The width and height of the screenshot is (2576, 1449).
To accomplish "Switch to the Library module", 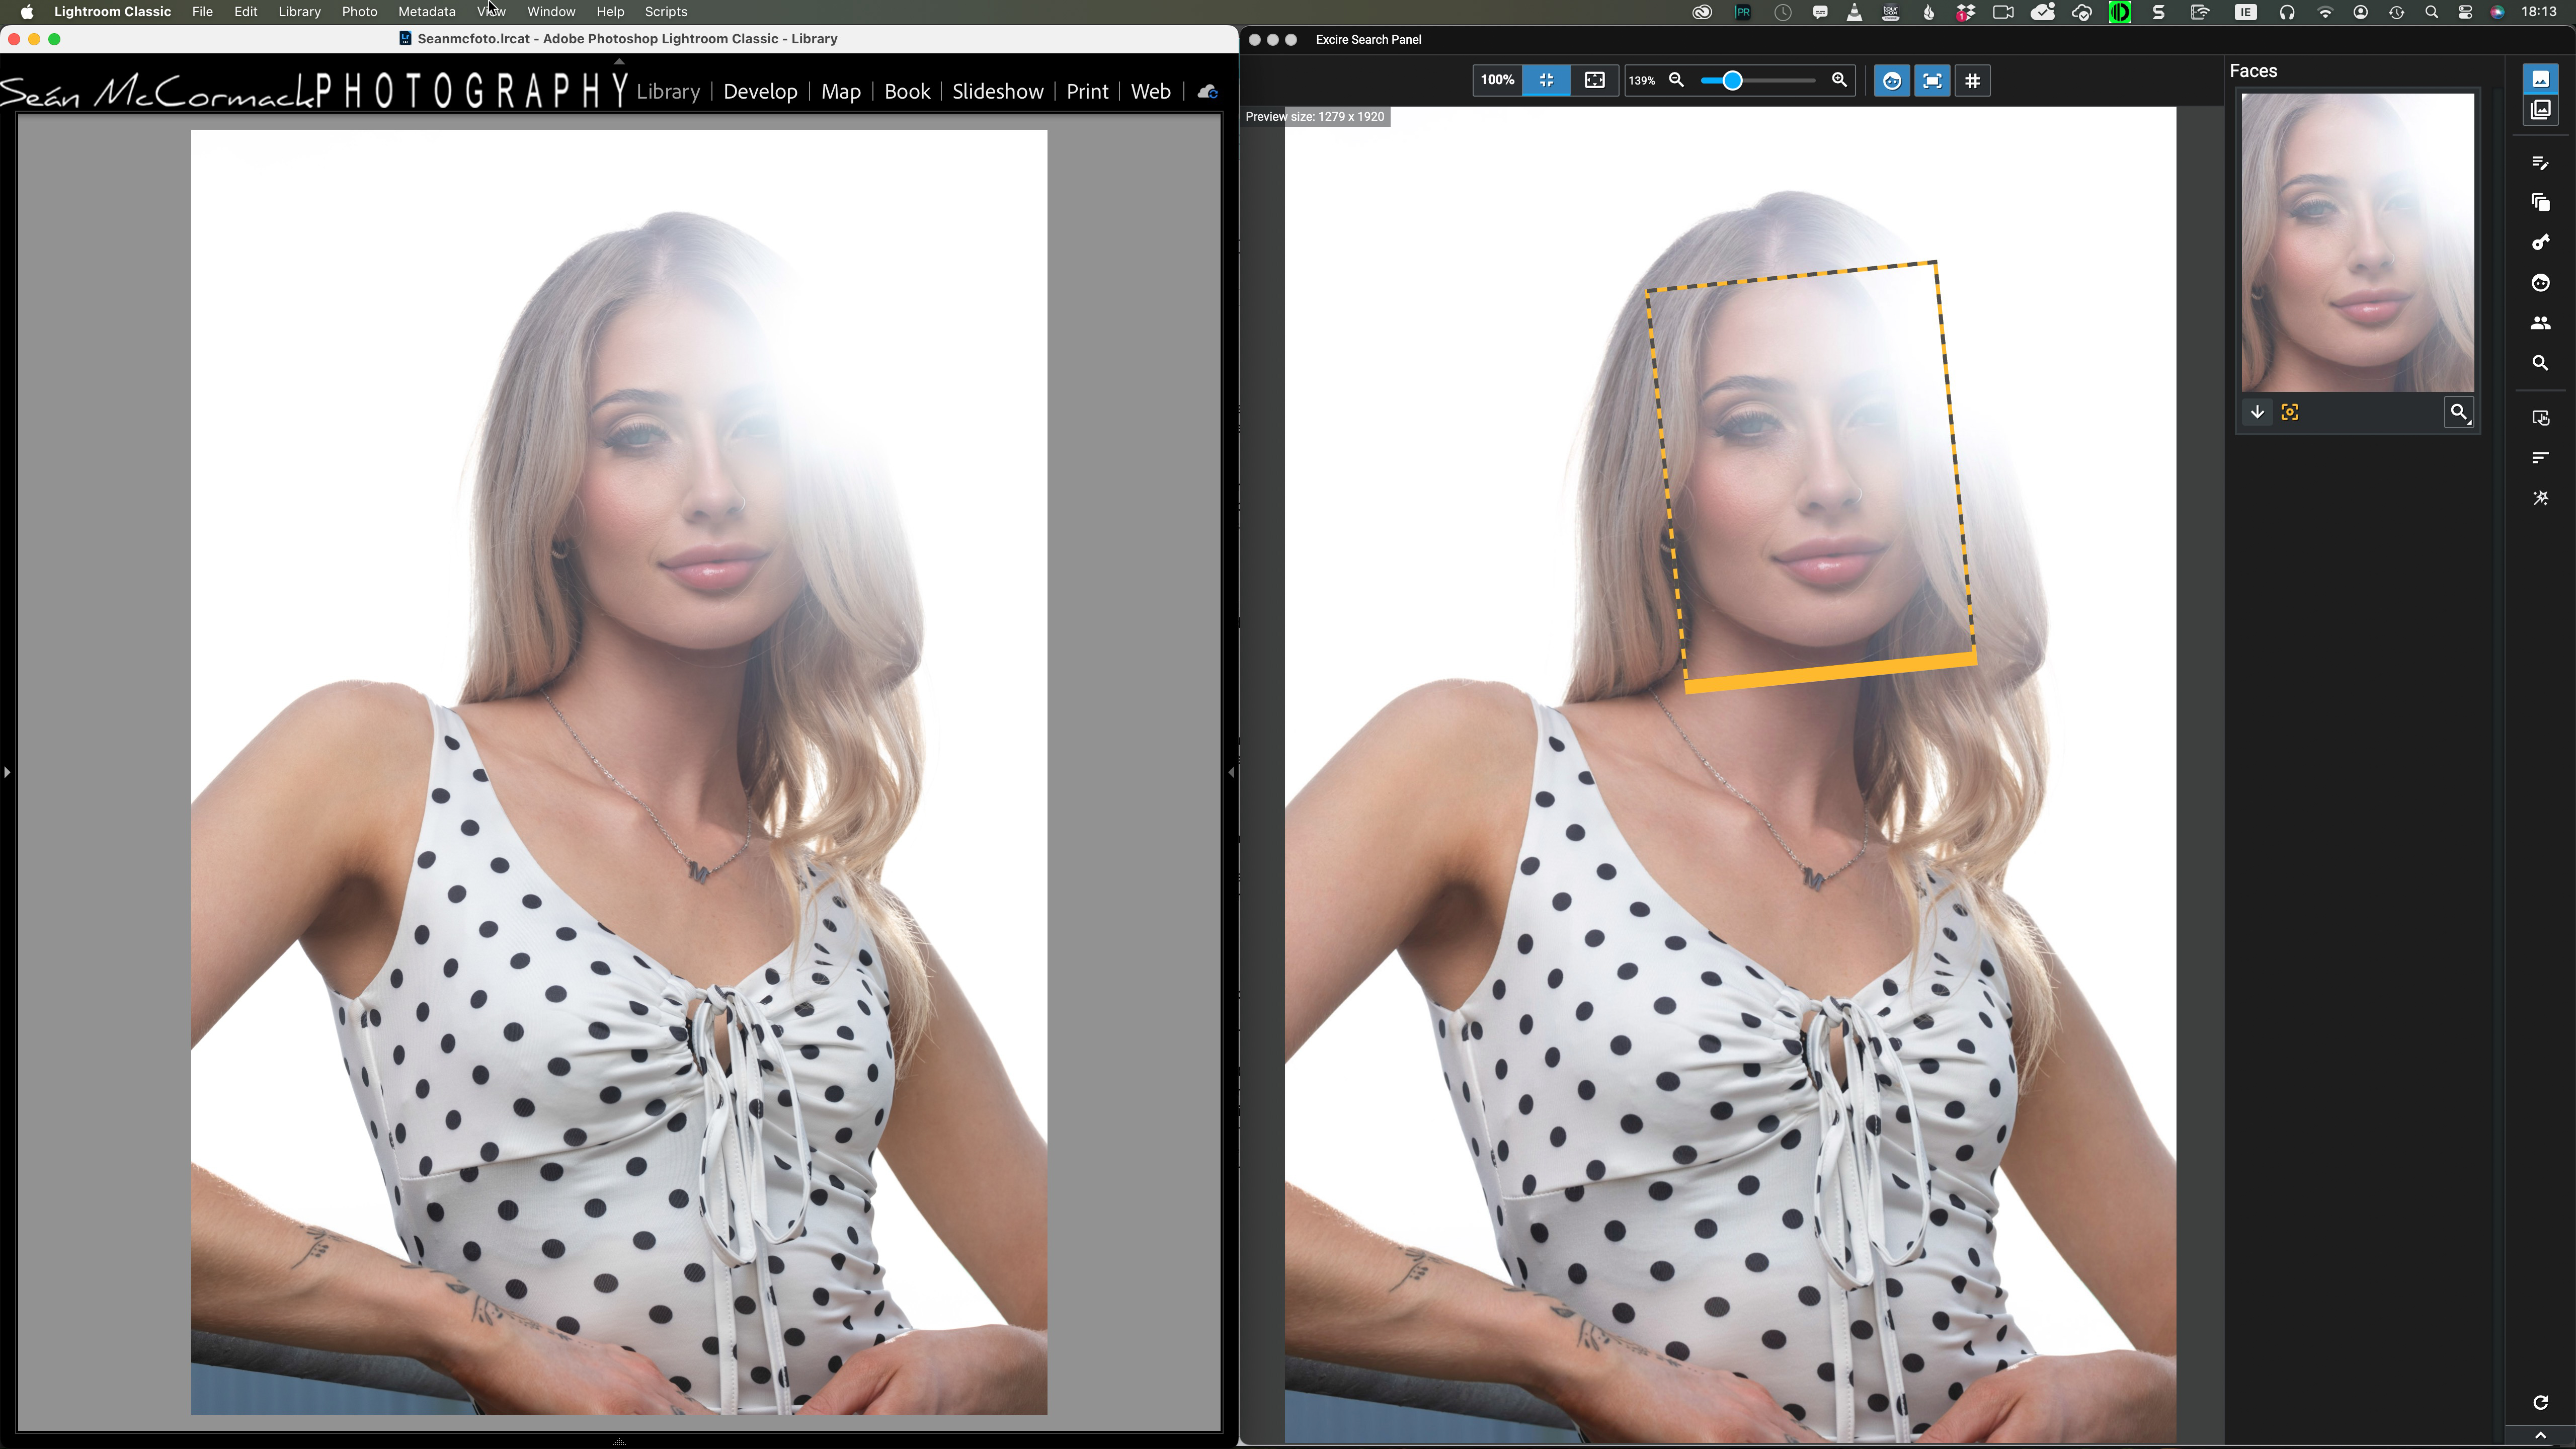I will point(668,92).
